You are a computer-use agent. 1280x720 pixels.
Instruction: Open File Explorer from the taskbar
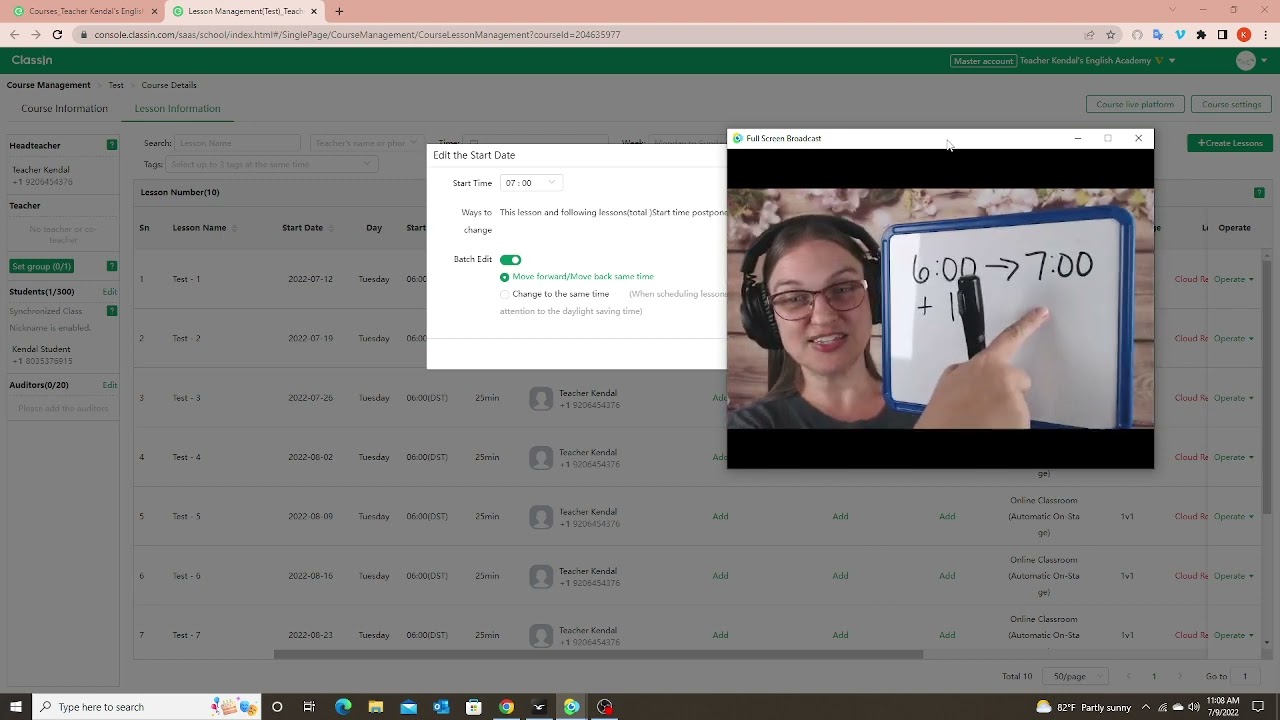coord(375,707)
